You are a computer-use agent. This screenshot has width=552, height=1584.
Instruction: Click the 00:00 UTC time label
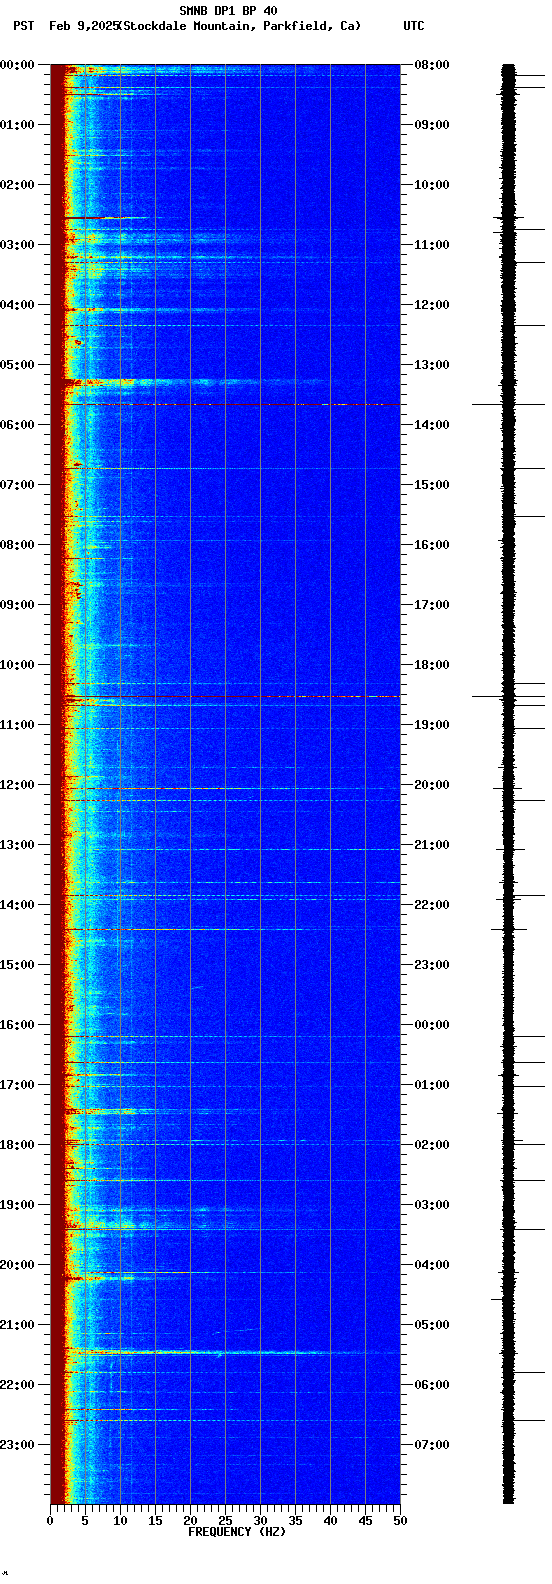[x=431, y=1025]
